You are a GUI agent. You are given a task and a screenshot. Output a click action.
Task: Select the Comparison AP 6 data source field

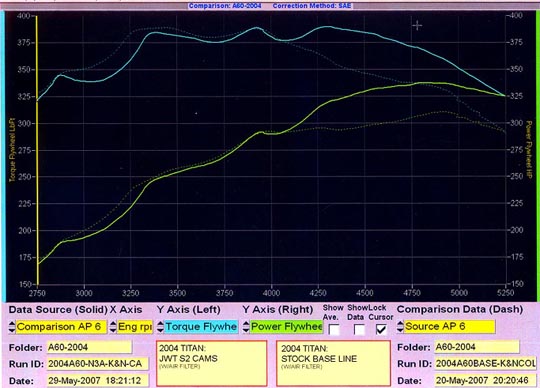(61, 327)
